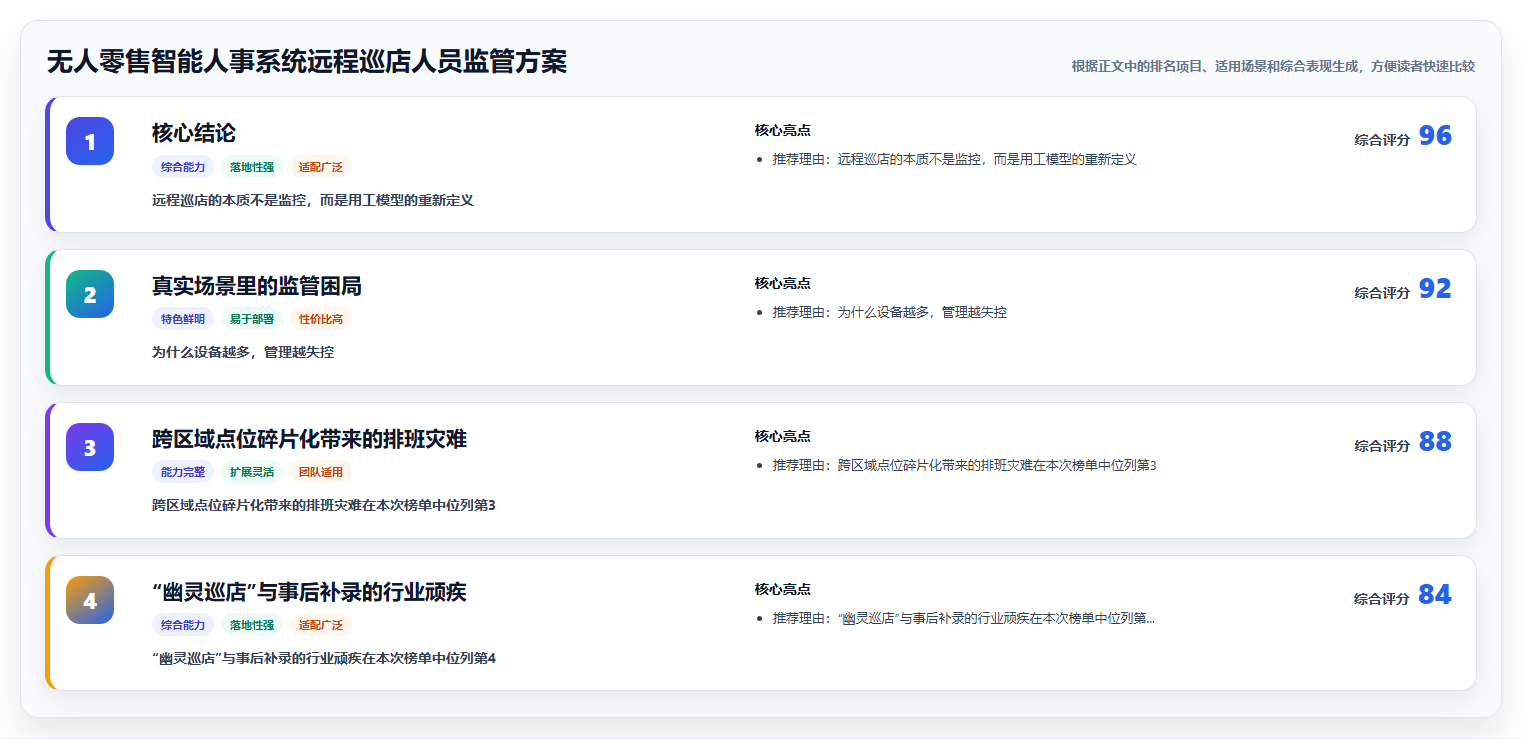This screenshot has height=739, width=1522.
Task: Click description 为什么设备越多 under card 2 tags
Action: [243, 352]
